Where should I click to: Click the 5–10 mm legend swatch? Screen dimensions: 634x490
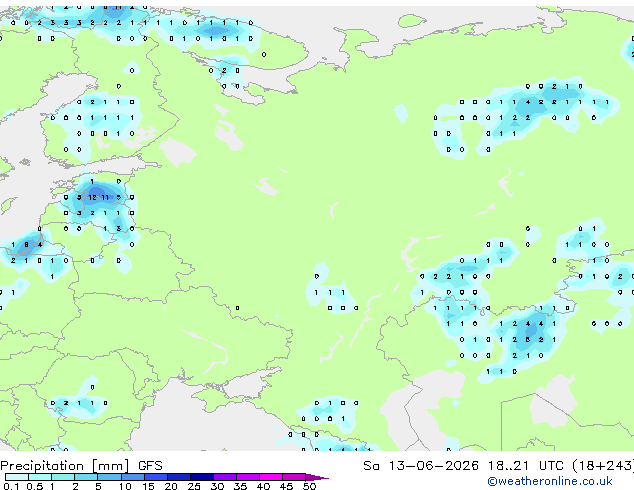(109, 477)
